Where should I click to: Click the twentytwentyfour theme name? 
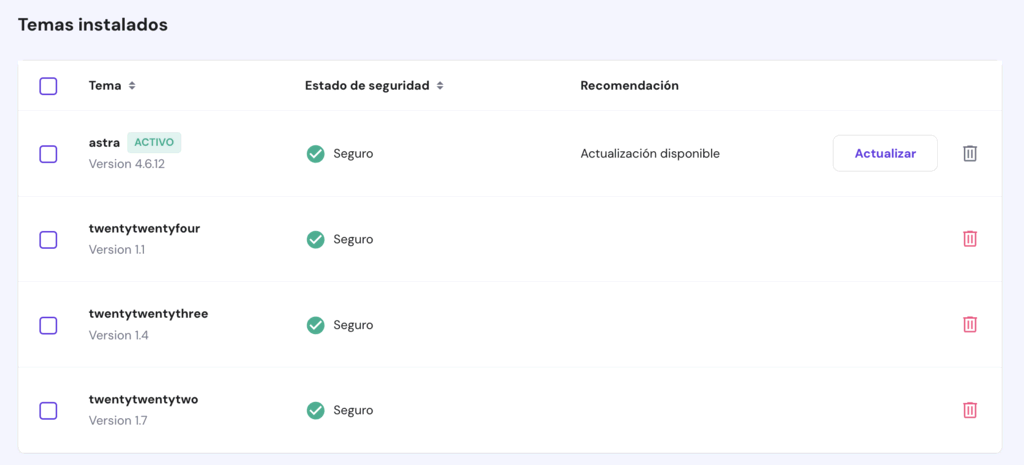144,228
